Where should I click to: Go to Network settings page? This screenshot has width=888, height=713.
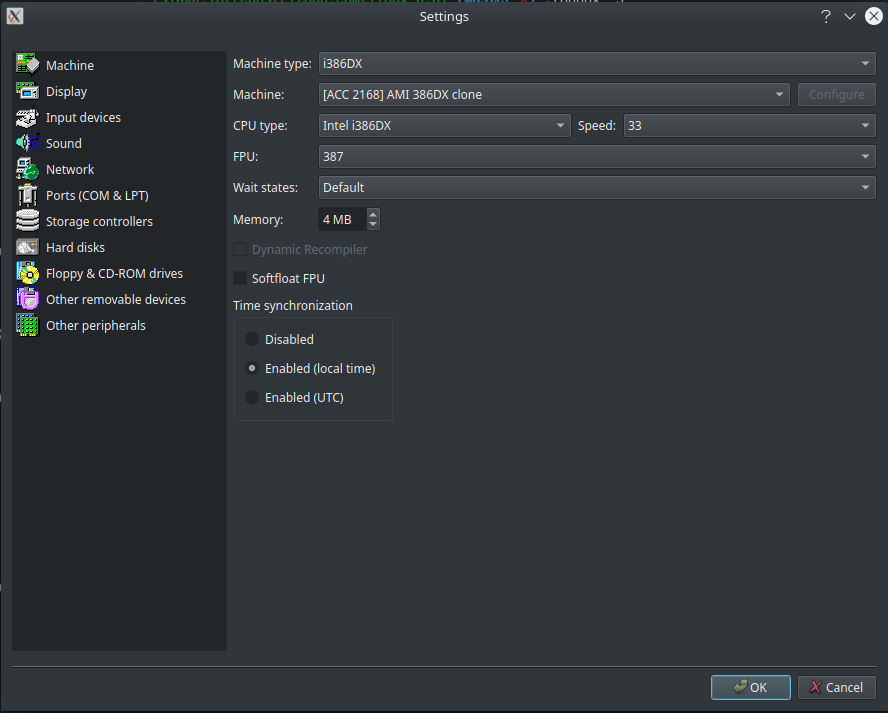pyautogui.click(x=70, y=169)
